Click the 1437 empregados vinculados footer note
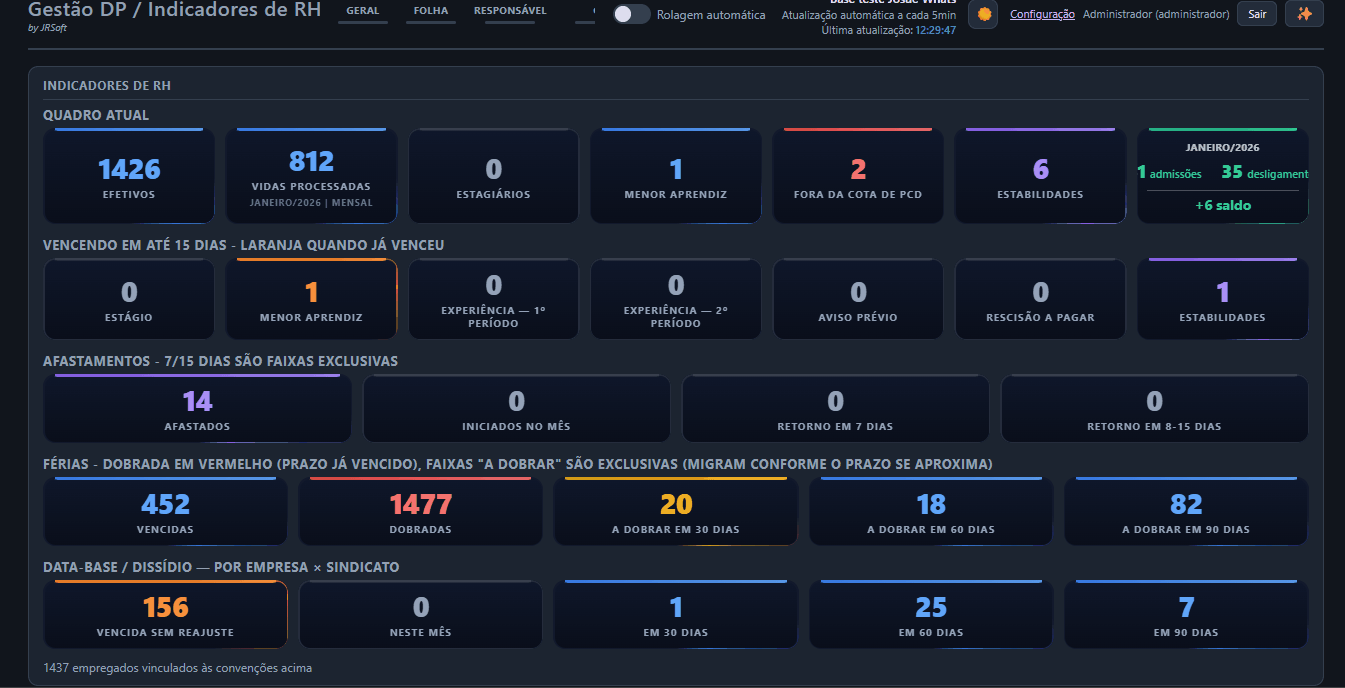Image resolution: width=1345 pixels, height=688 pixels. pos(177,667)
